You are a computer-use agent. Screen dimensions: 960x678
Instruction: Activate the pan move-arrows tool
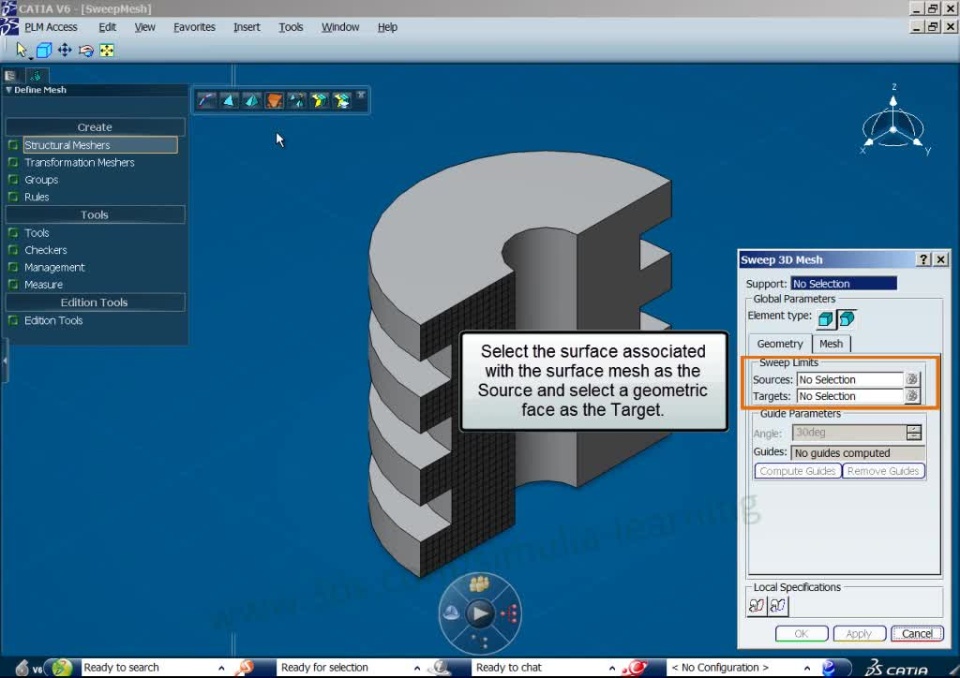pyautogui.click(x=64, y=50)
